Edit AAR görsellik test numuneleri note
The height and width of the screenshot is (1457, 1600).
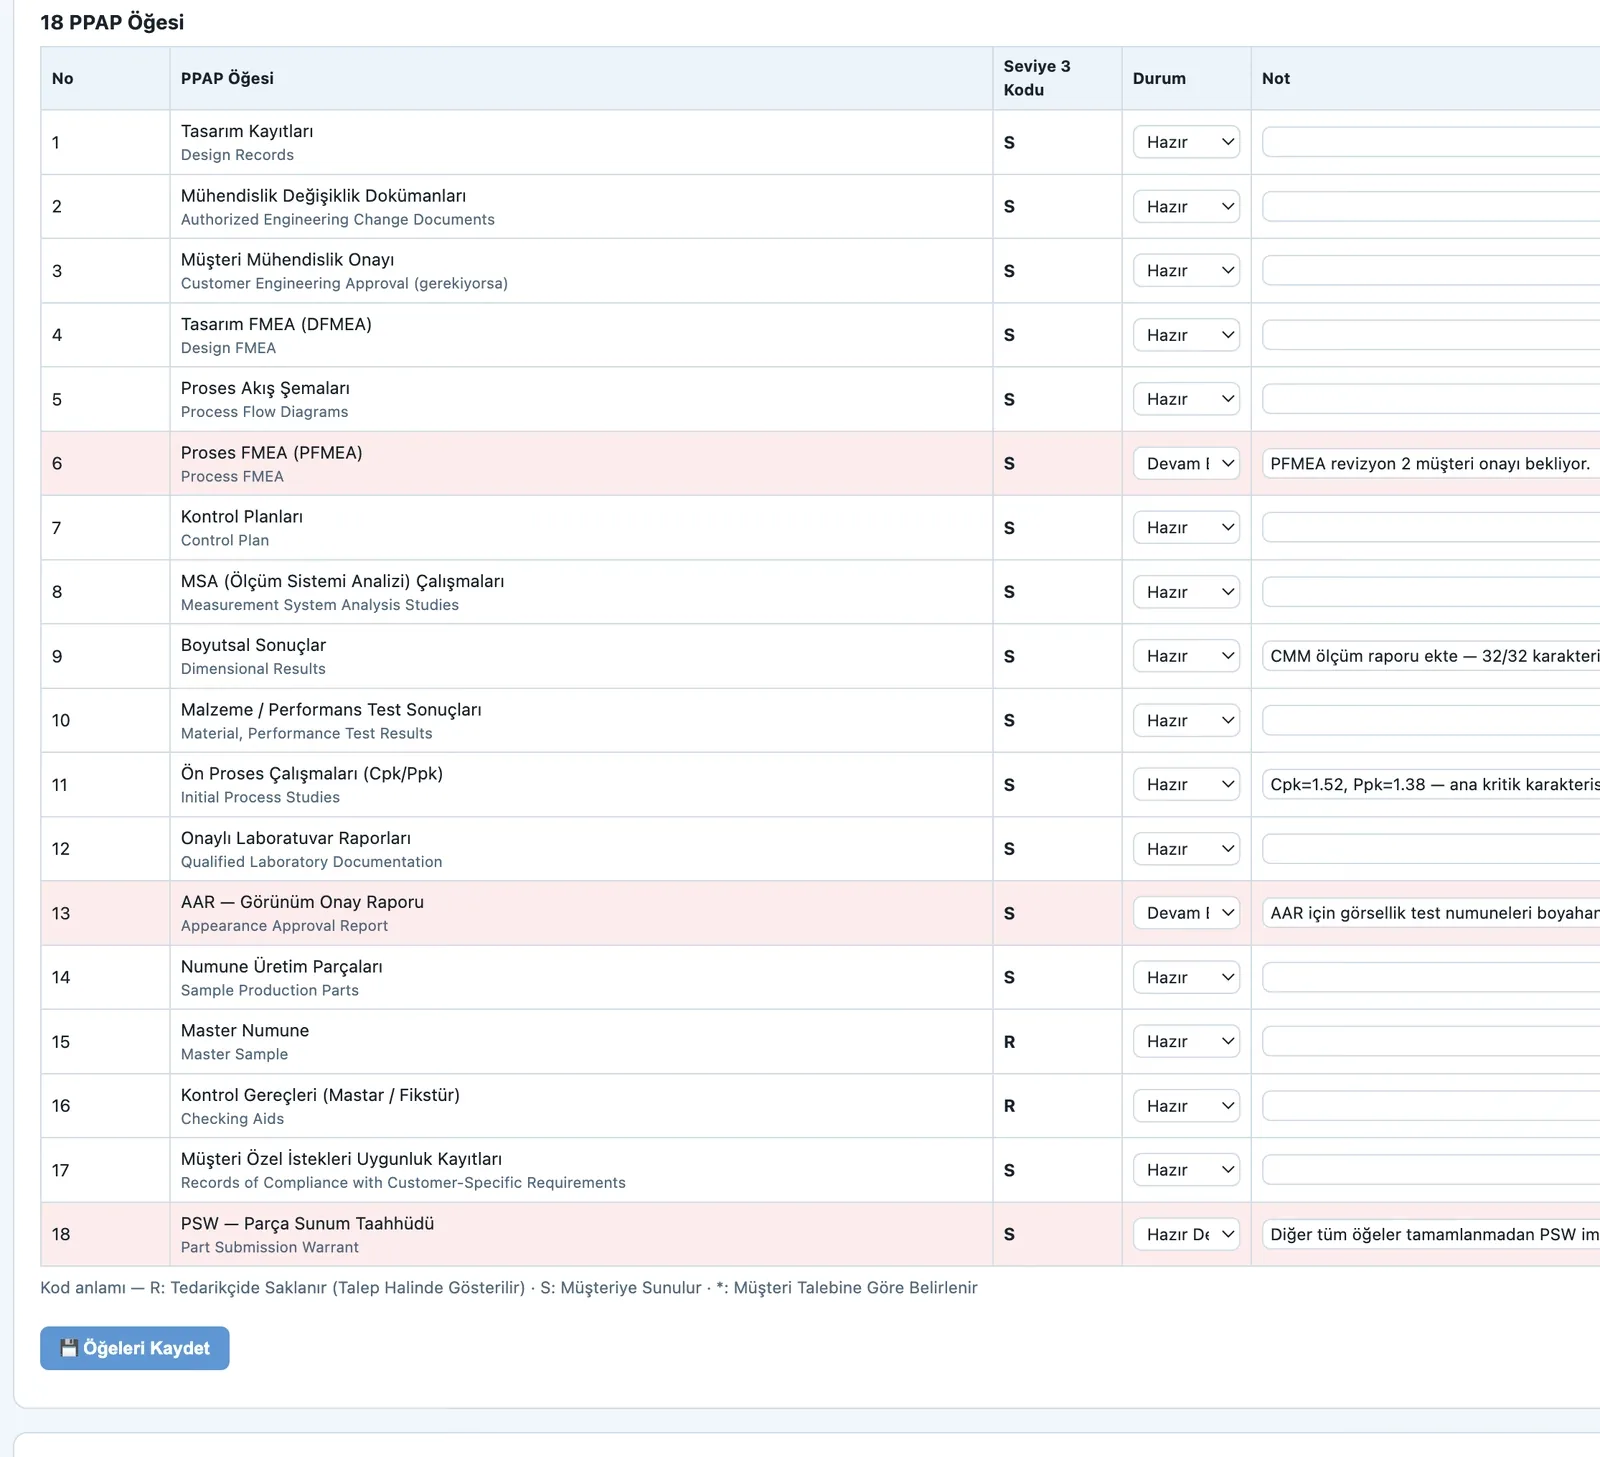1431,913
